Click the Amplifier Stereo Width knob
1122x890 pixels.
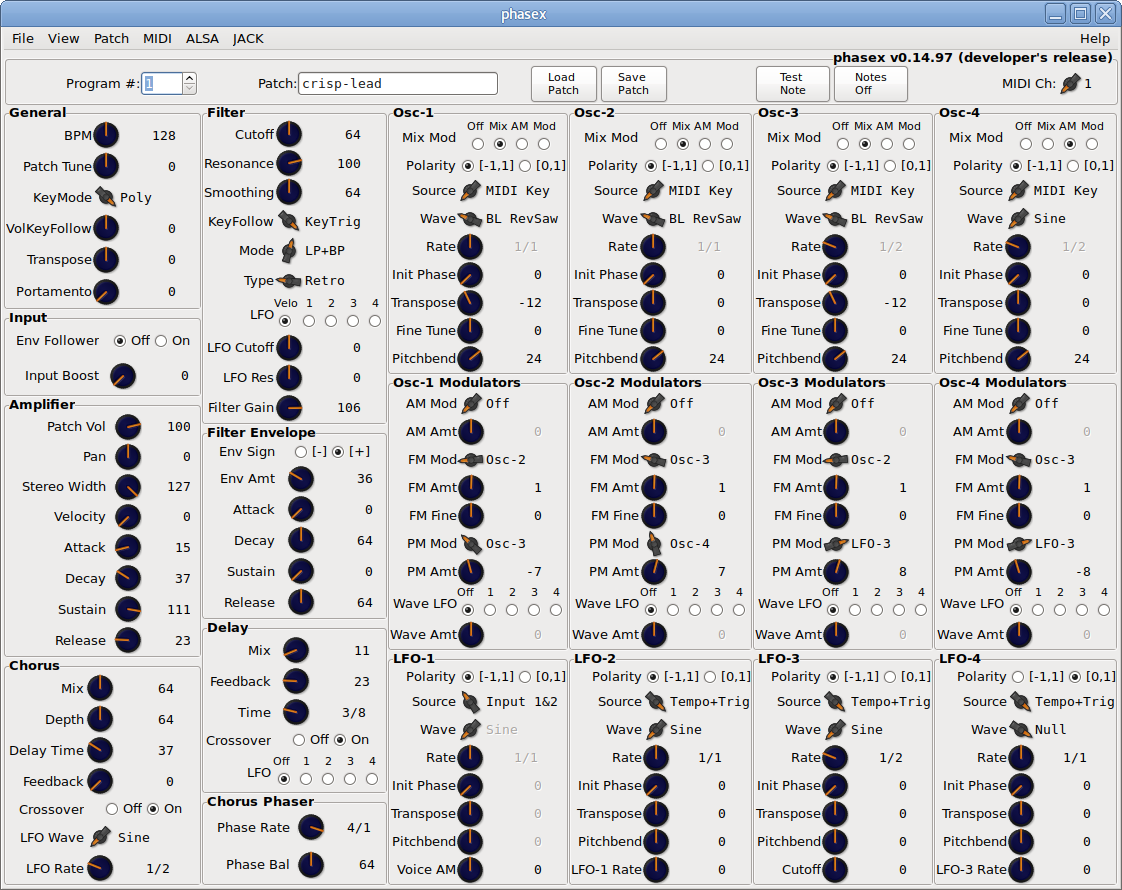[128, 486]
